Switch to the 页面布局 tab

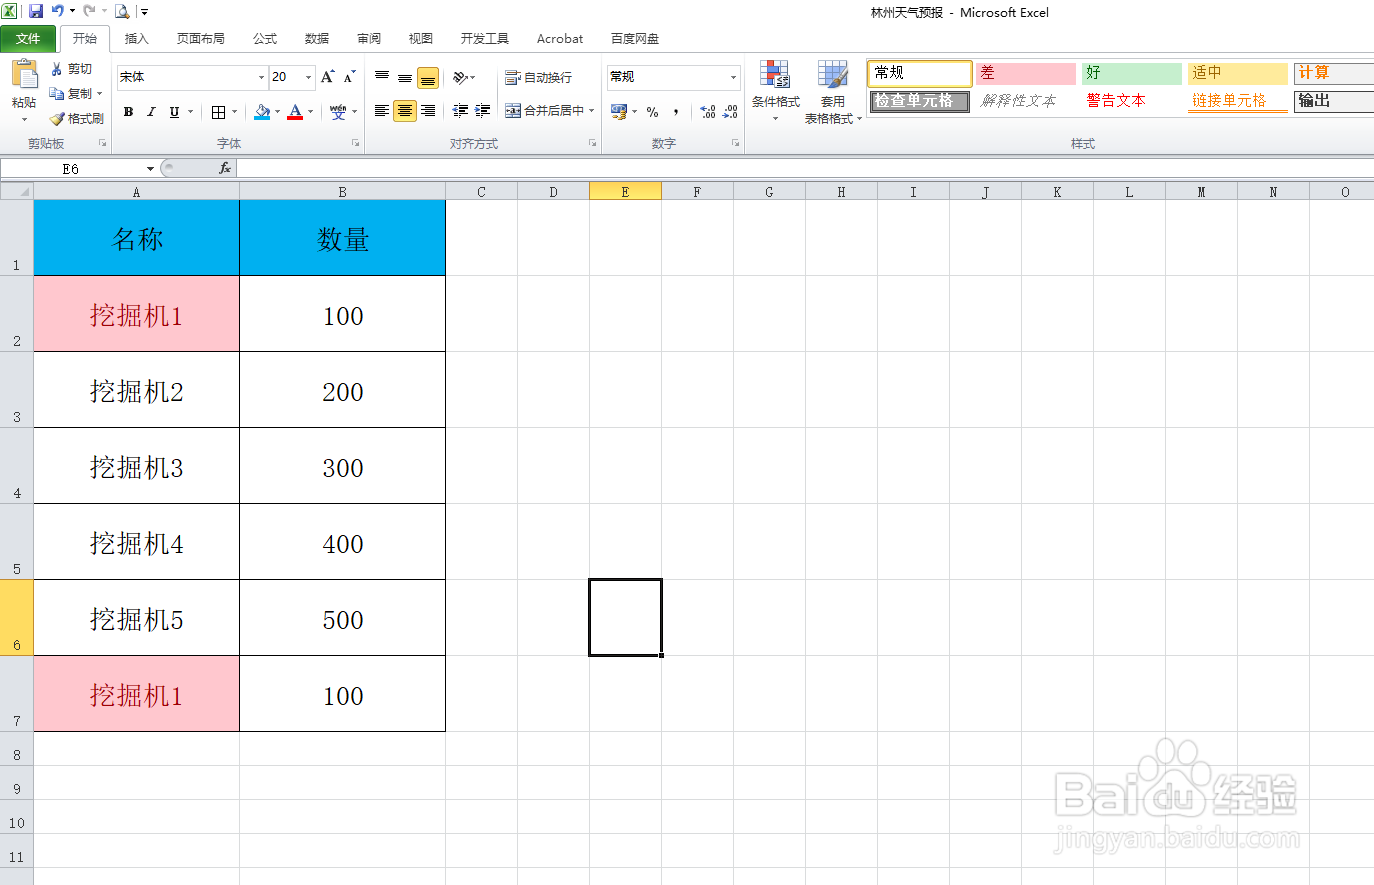coord(200,38)
